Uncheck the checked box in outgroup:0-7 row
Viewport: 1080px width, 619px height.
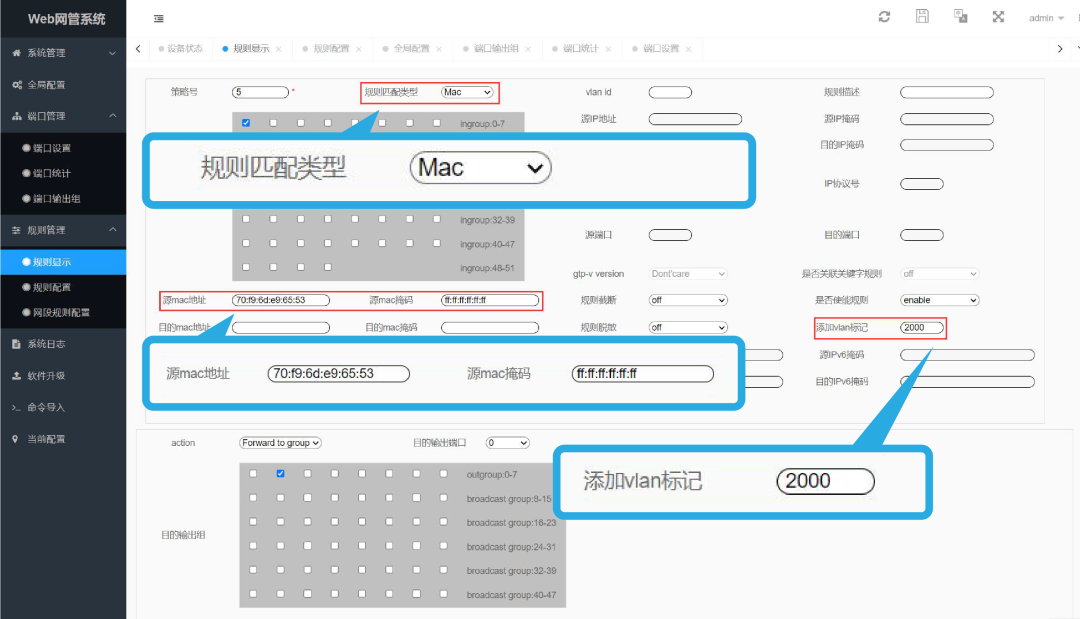click(x=280, y=474)
